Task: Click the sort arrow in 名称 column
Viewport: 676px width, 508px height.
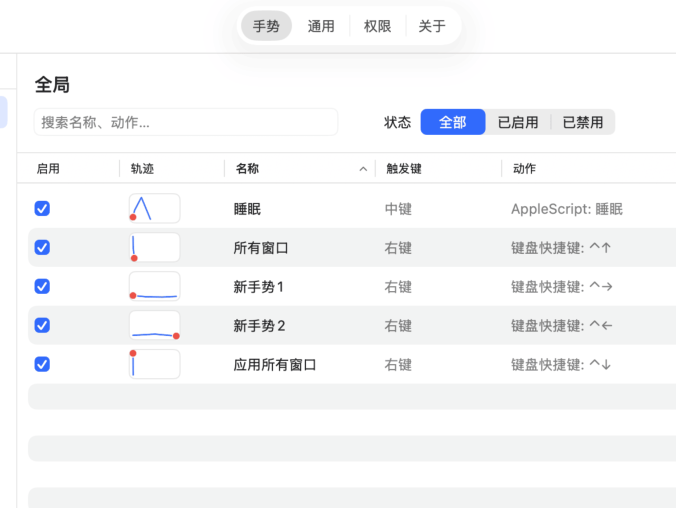Action: (363, 169)
